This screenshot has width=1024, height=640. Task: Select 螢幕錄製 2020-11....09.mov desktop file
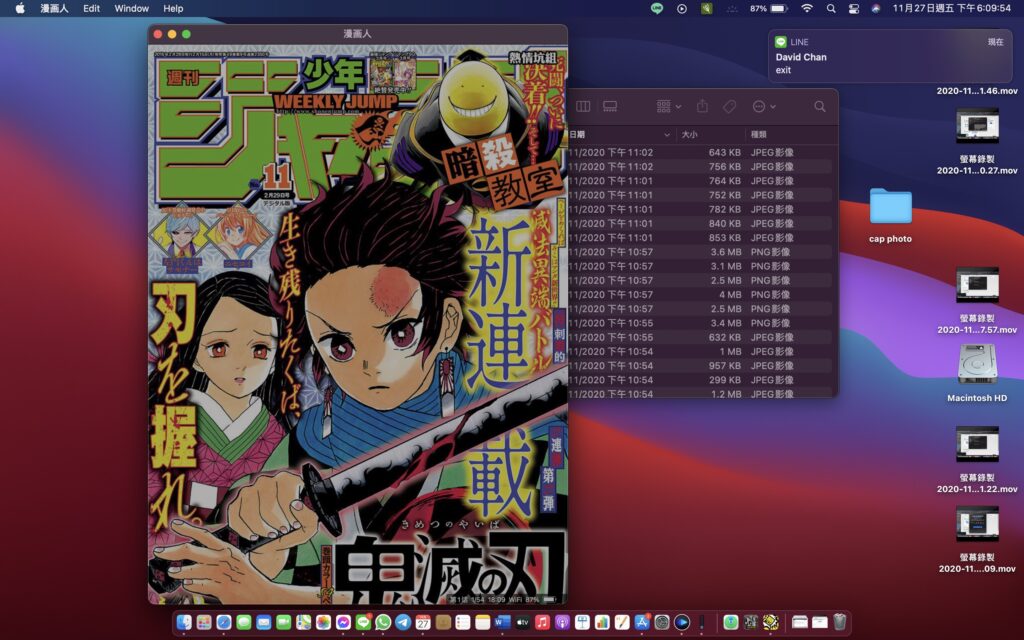pos(977,539)
